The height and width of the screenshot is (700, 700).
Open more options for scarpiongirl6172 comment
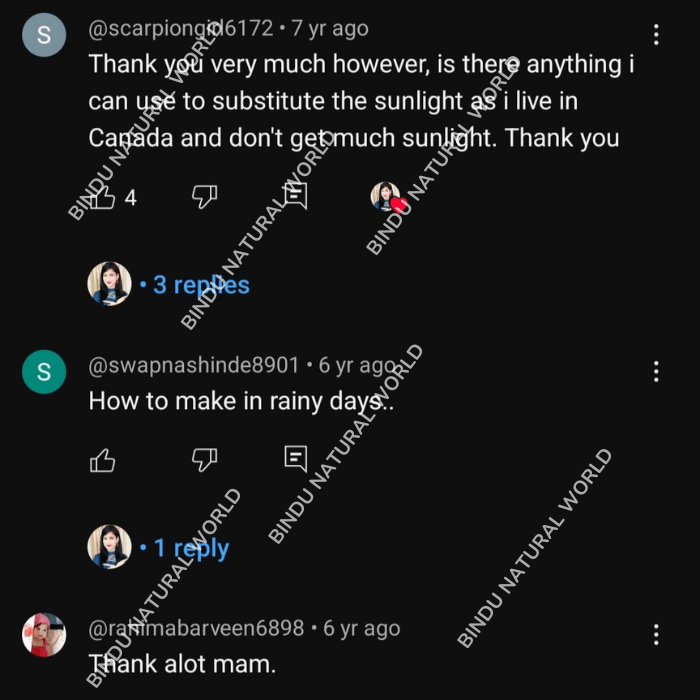[656, 34]
